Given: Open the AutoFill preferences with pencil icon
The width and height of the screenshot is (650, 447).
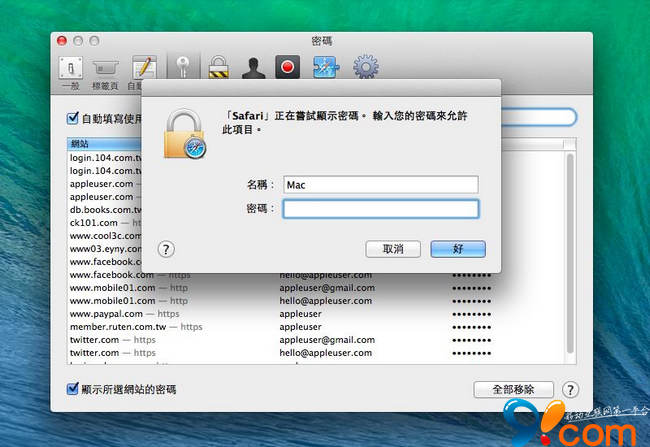Looking at the screenshot, I should tap(144, 71).
